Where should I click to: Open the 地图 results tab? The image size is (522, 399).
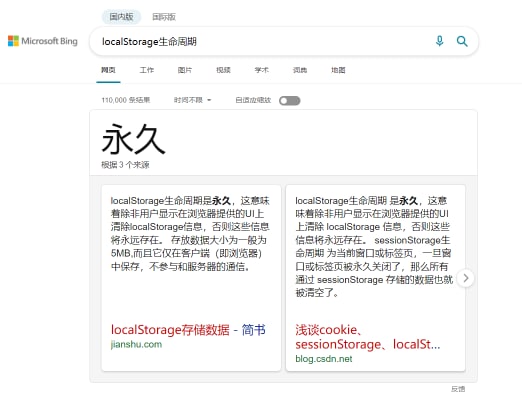coord(338,70)
